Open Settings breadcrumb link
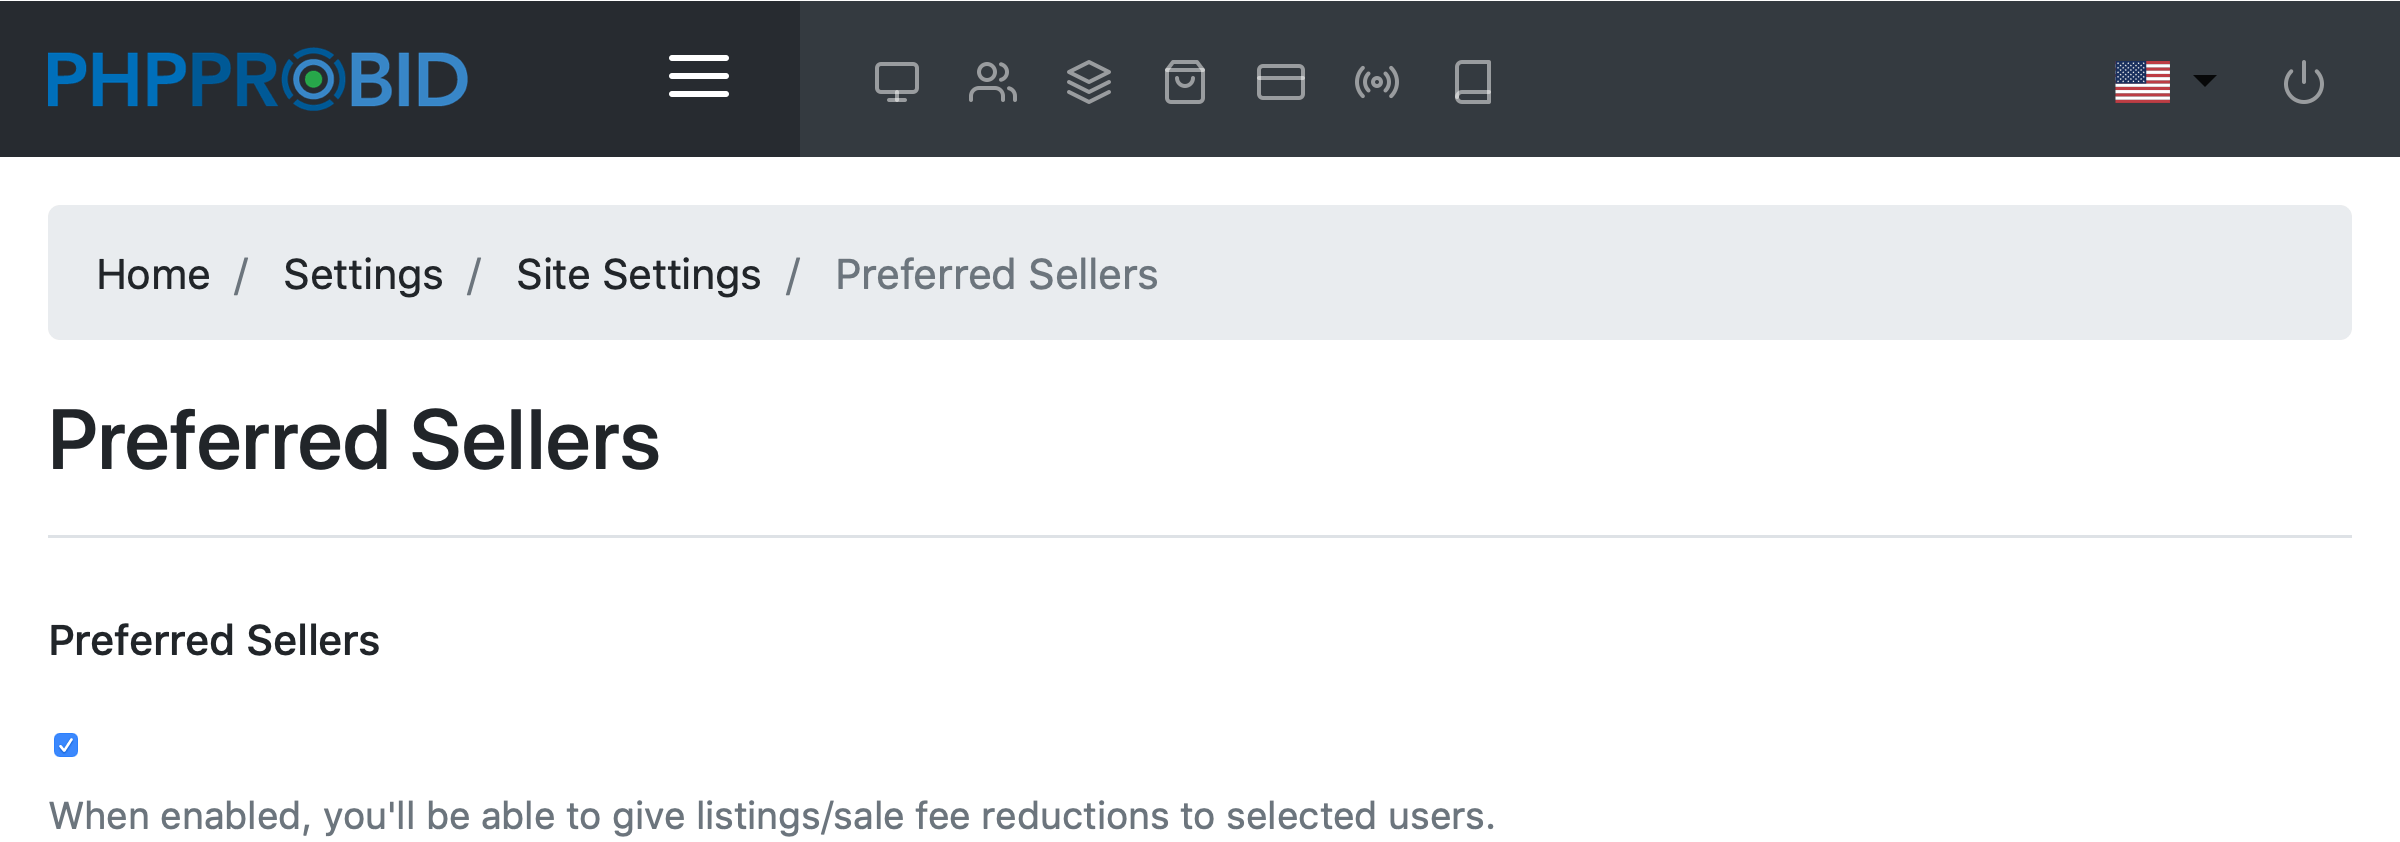The image size is (2400, 842). [x=363, y=274]
